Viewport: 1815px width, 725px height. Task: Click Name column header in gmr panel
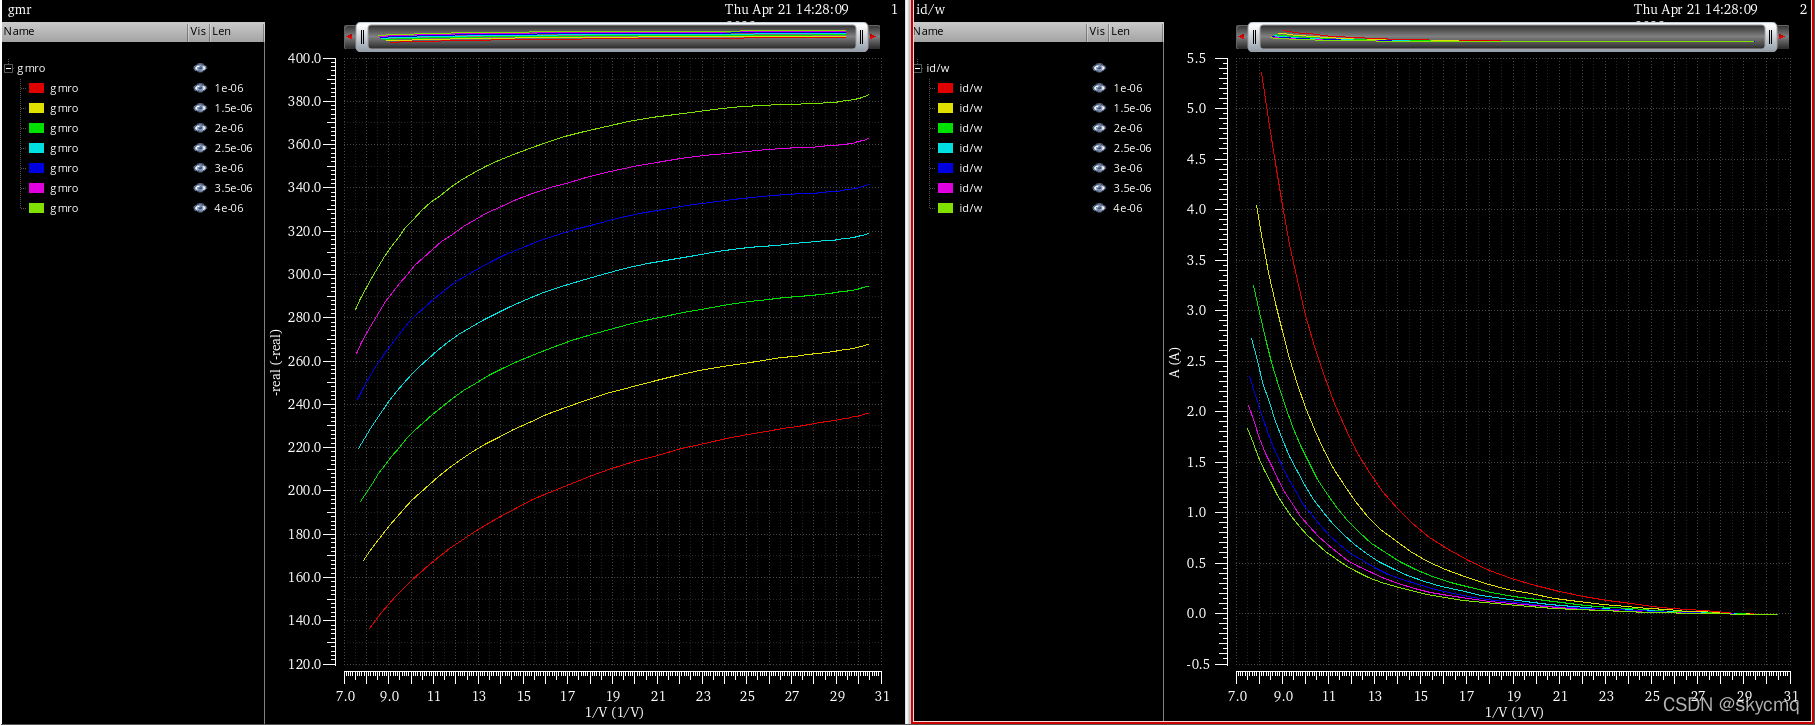coord(95,31)
